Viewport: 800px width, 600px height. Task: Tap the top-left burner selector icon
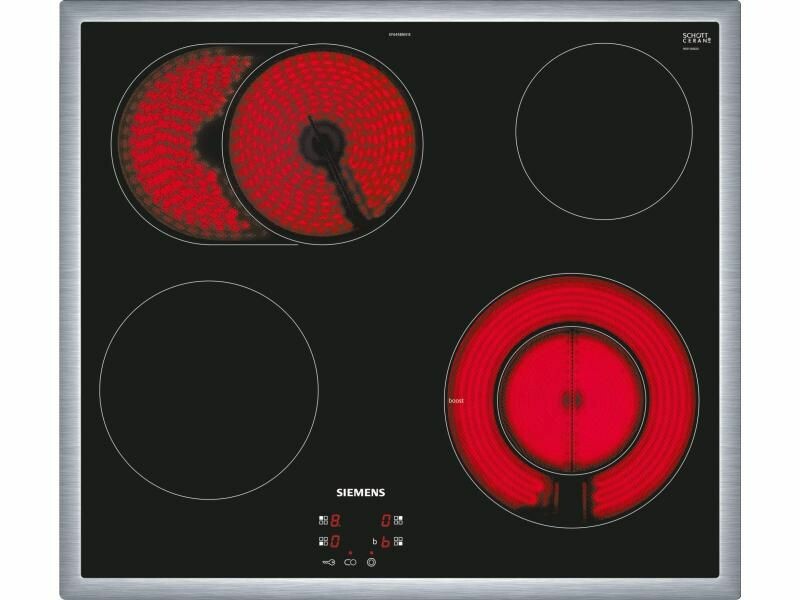click(322, 520)
